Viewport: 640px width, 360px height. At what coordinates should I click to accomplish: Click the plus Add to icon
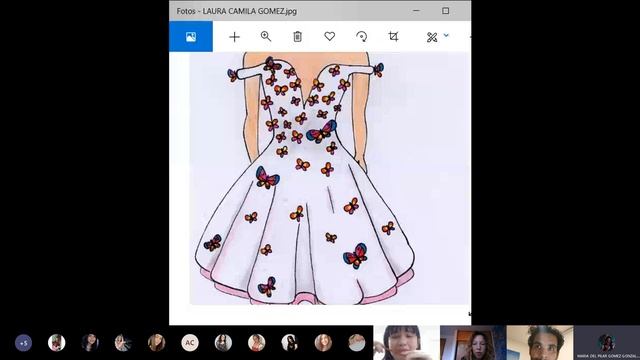point(234,37)
